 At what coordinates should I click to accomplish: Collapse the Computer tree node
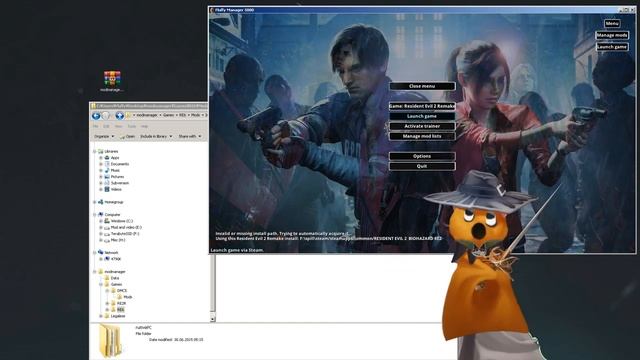click(x=95, y=214)
